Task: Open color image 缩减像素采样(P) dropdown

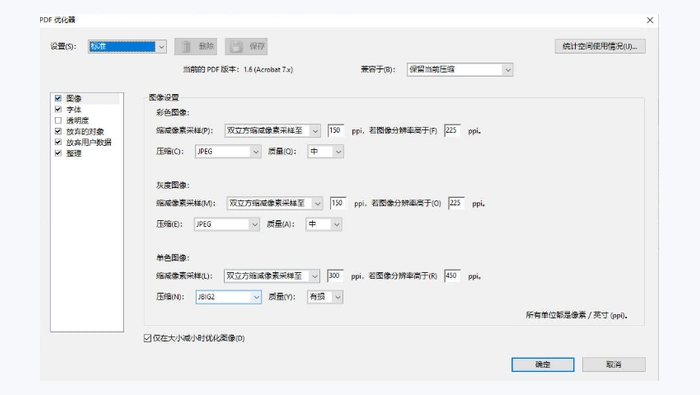Action: point(272,131)
